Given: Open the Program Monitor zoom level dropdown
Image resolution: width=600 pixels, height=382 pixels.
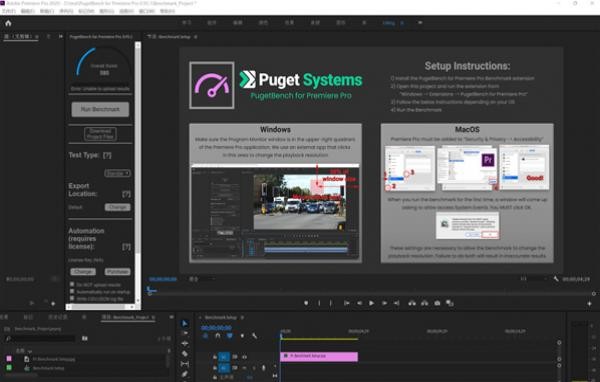Looking at the screenshot, I should point(202,279).
